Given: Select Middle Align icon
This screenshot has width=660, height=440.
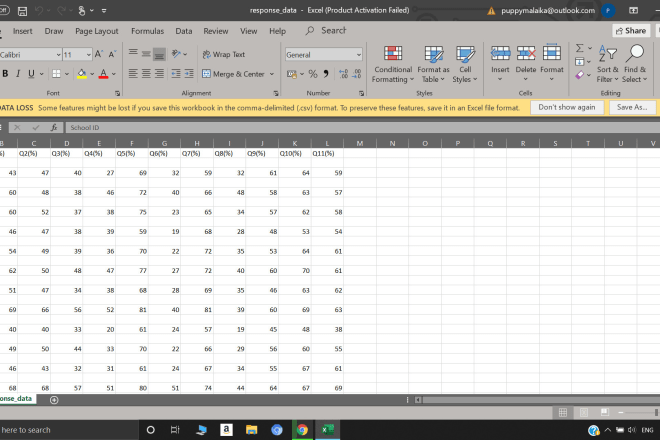Looking at the screenshot, I should [146, 54].
